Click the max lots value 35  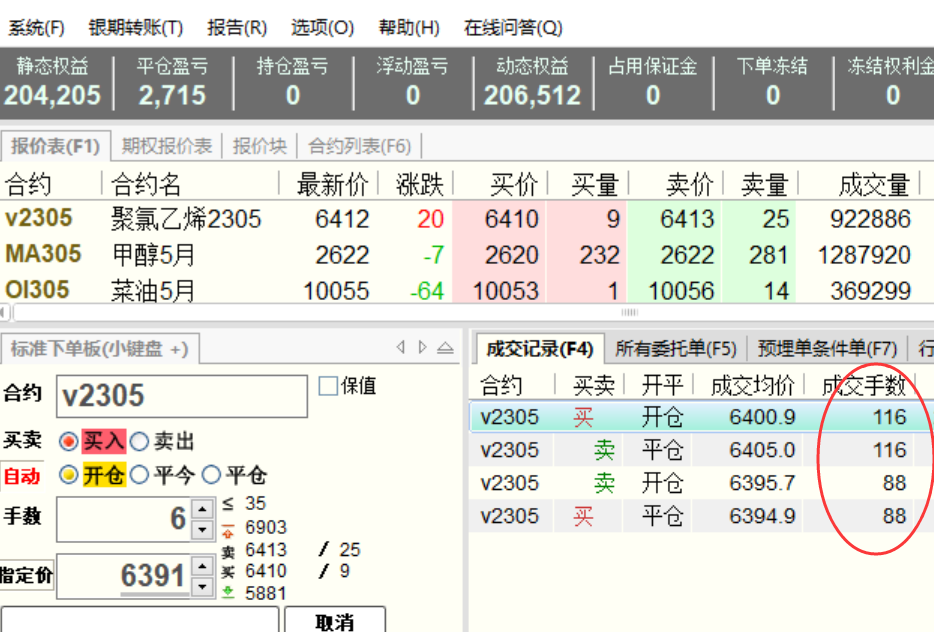point(255,504)
